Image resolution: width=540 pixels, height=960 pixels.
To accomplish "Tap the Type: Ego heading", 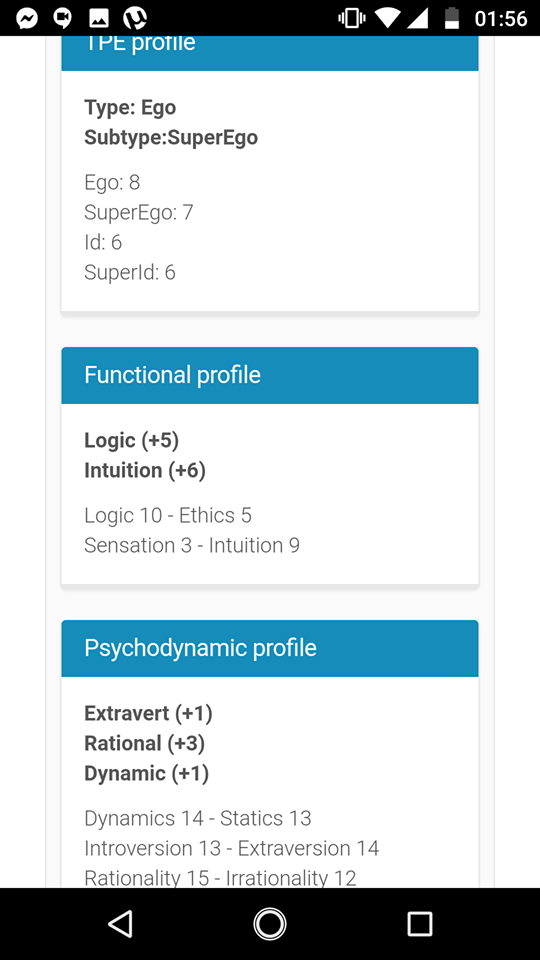I will pos(130,108).
